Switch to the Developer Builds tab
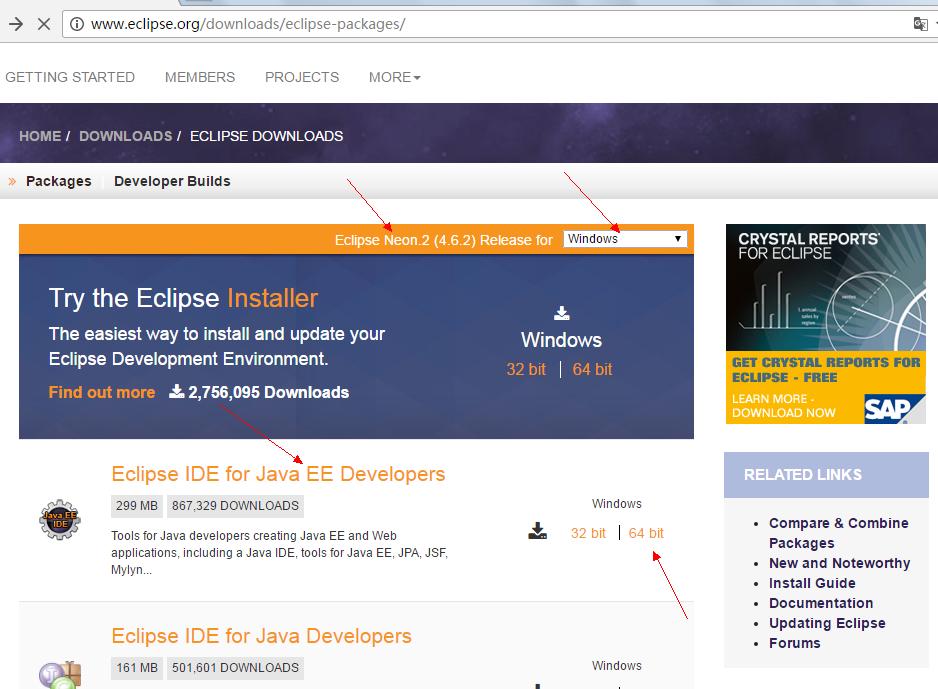The width and height of the screenshot is (938, 689). pos(172,181)
